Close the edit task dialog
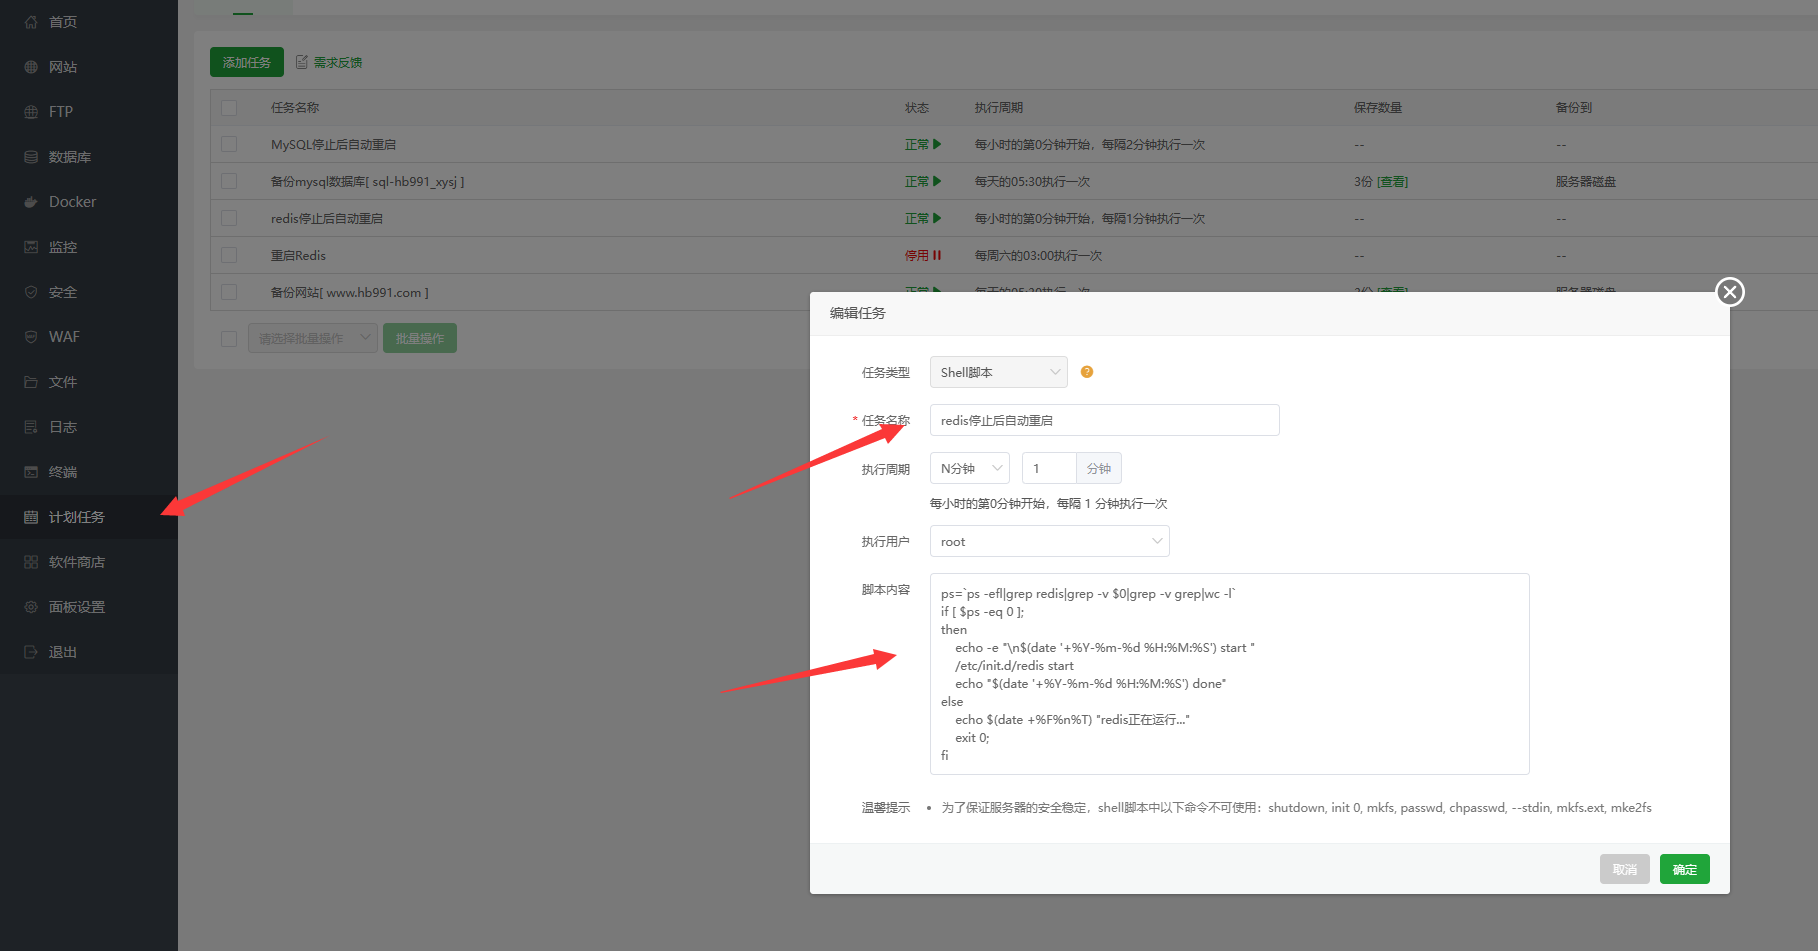1818x951 pixels. tap(1729, 292)
